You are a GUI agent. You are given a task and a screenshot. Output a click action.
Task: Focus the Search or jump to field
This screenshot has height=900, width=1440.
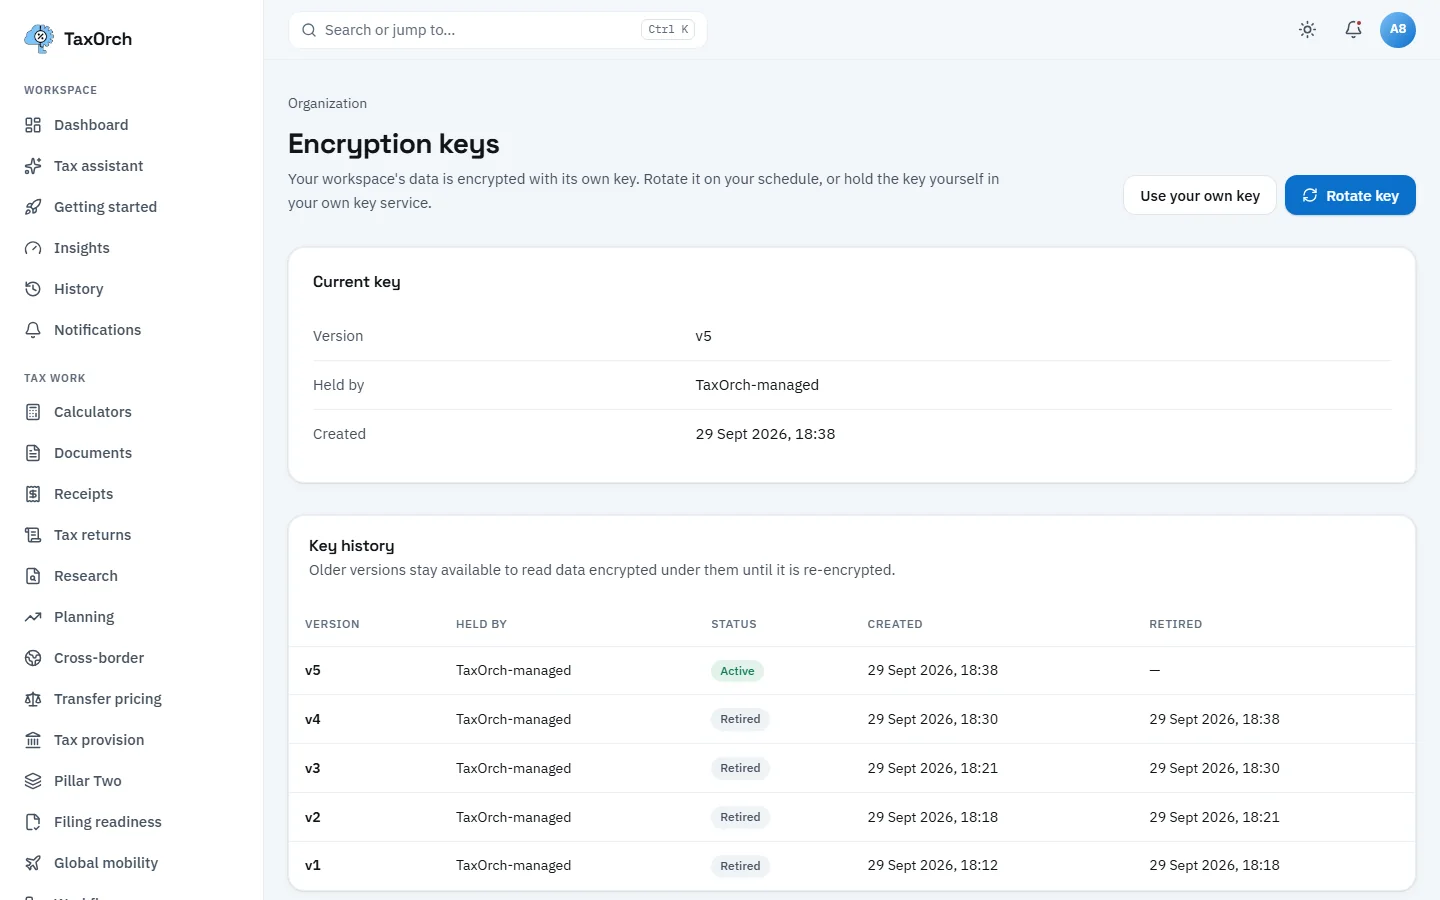click(498, 30)
